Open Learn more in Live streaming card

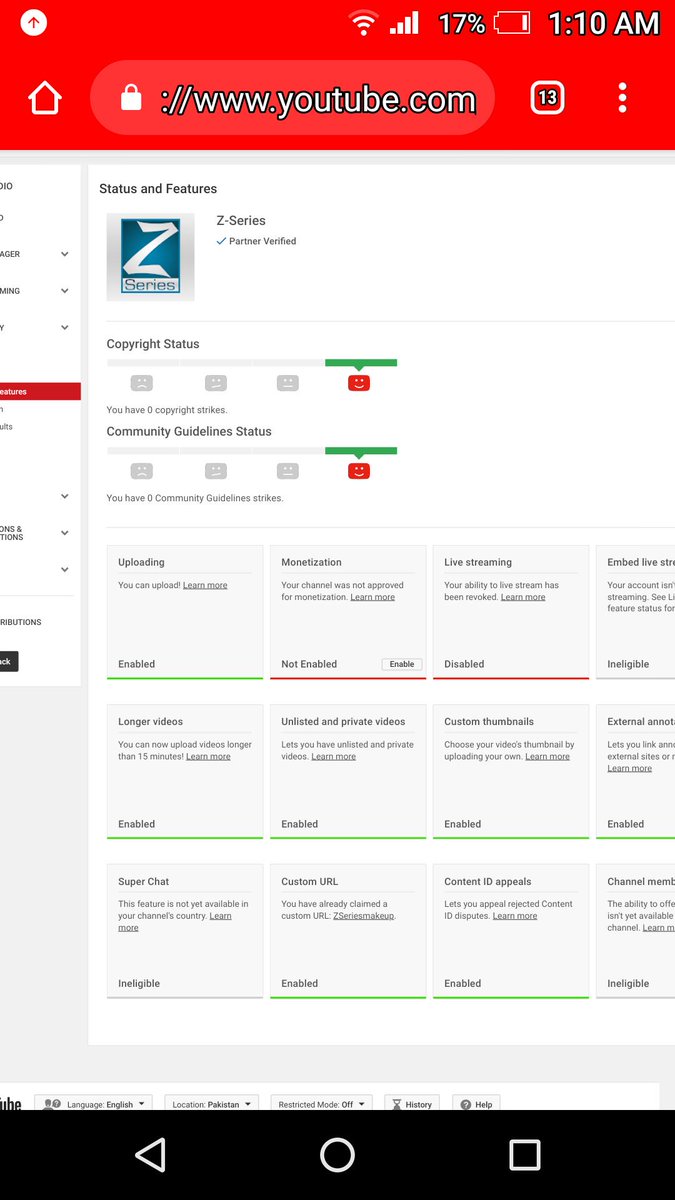[523, 597]
